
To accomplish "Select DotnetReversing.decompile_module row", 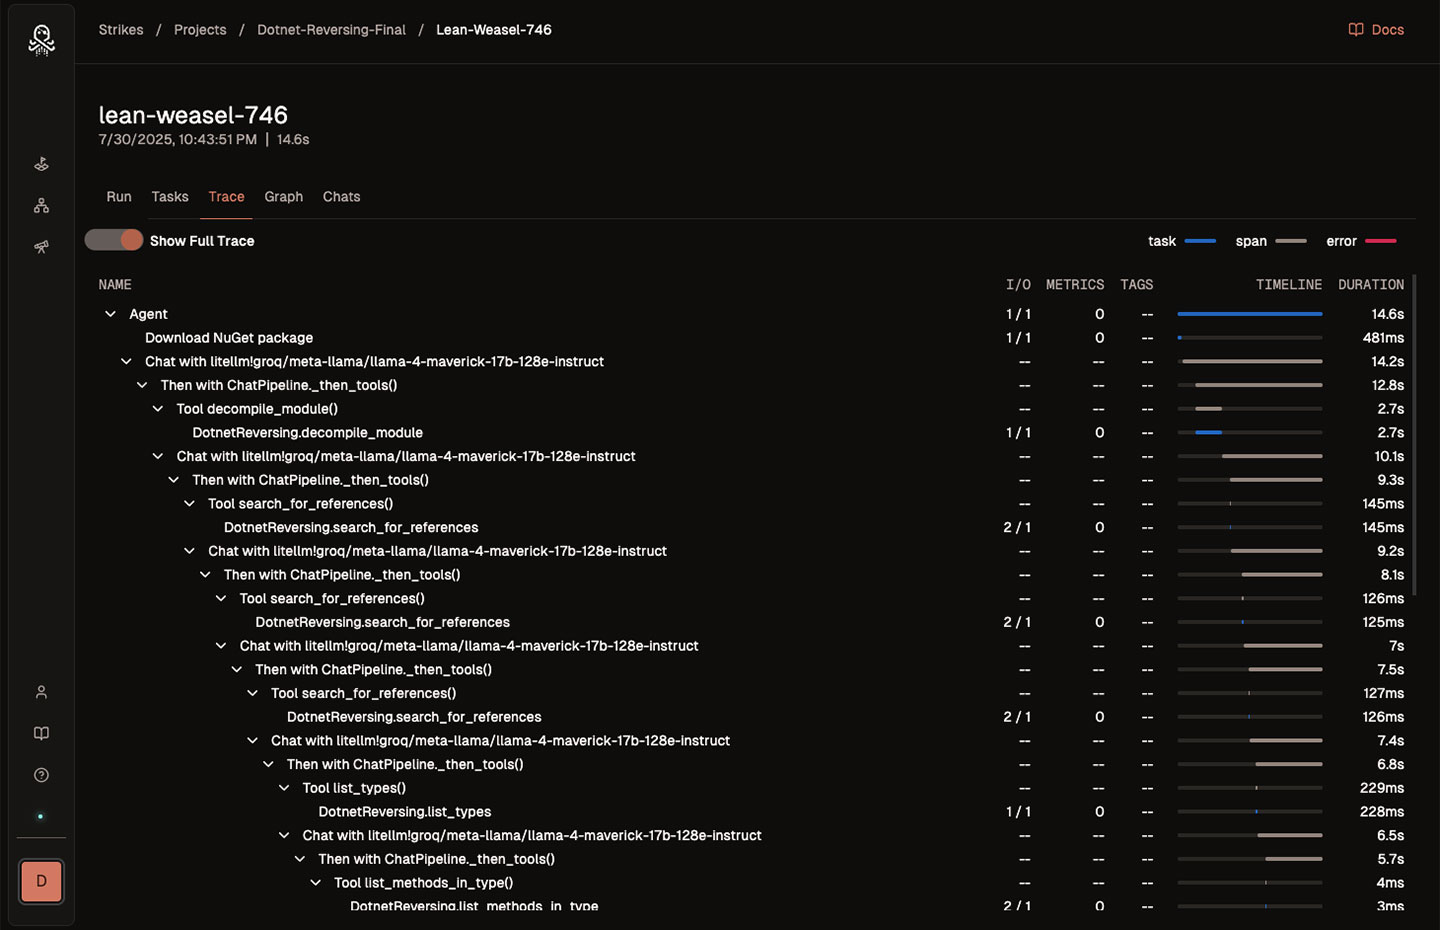I will [751, 433].
